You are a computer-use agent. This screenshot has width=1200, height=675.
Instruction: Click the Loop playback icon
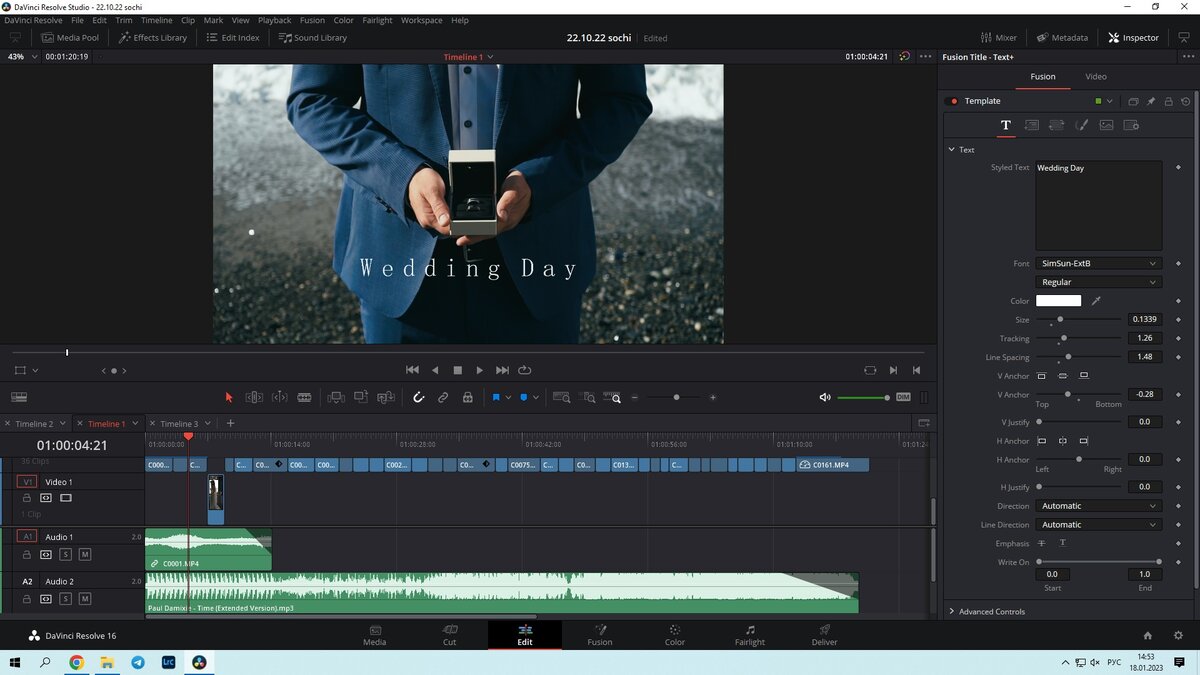click(525, 370)
